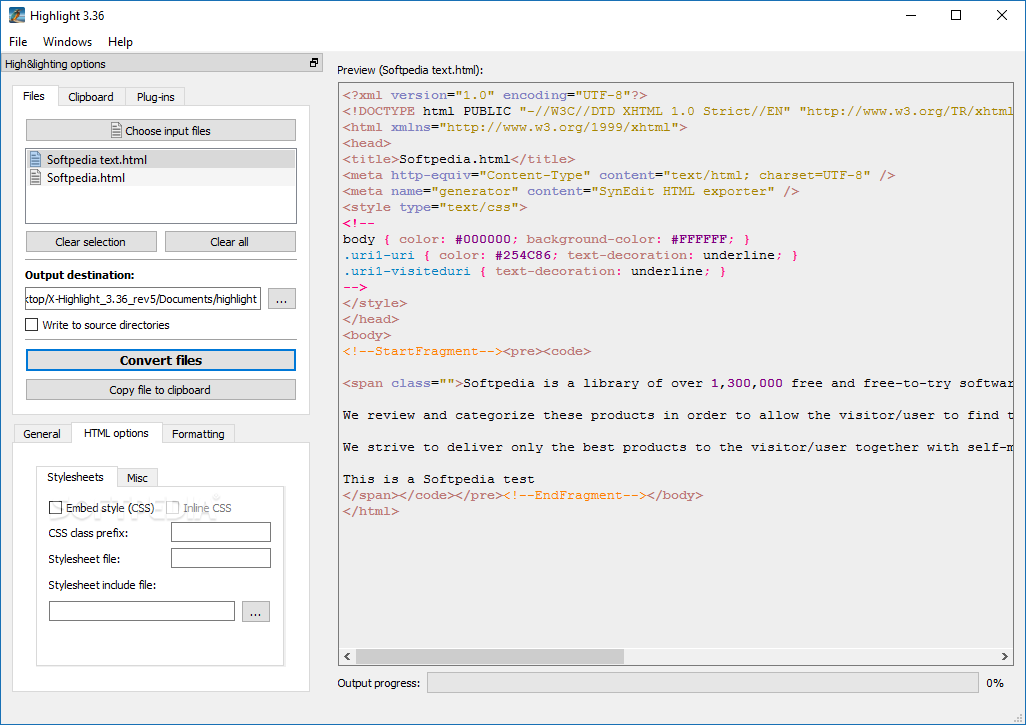Image resolution: width=1026 pixels, height=725 pixels.
Task: Click the Output destination label
Action: [x=79, y=275]
